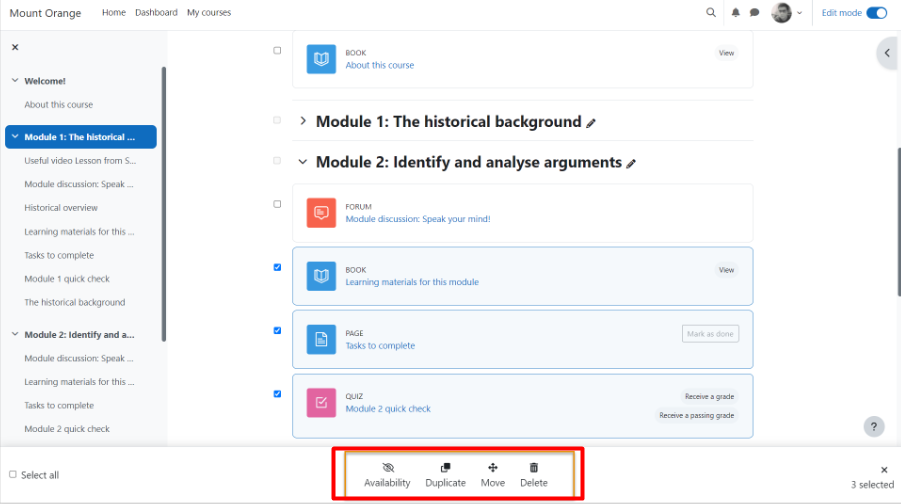Click the Mark as done button
The width and height of the screenshot is (901, 504).
coord(710,334)
